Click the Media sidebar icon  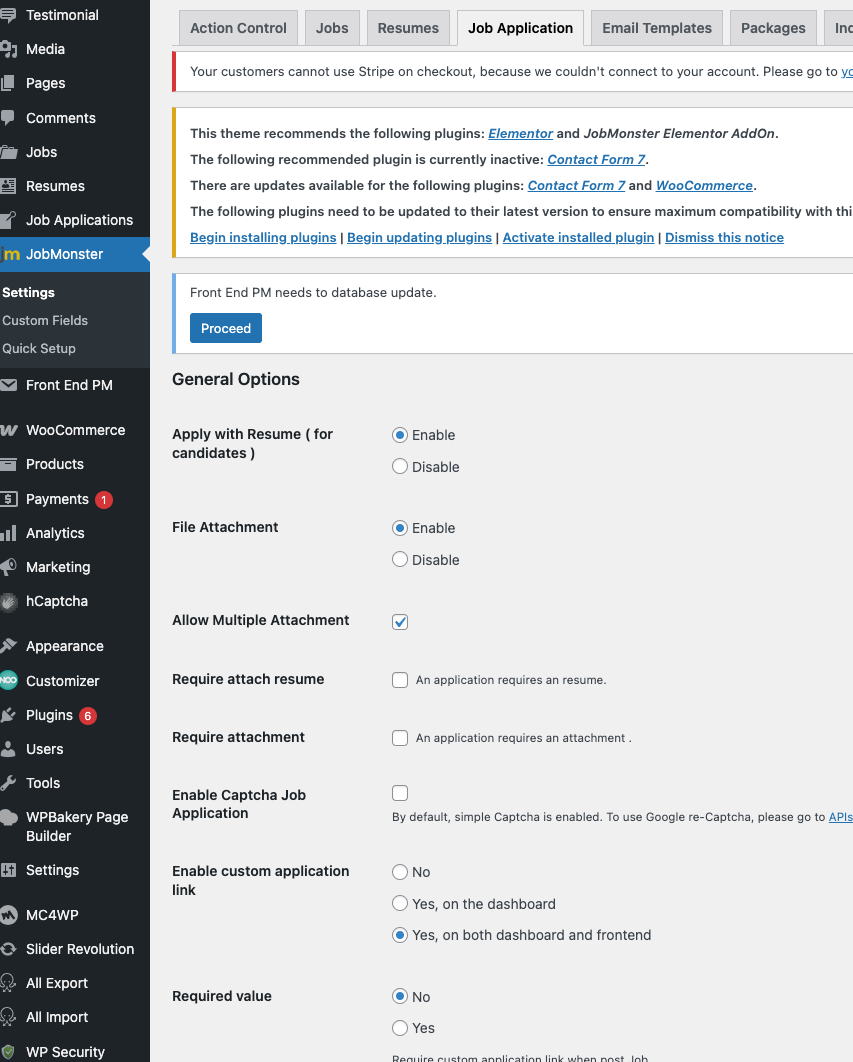click(x=8, y=49)
